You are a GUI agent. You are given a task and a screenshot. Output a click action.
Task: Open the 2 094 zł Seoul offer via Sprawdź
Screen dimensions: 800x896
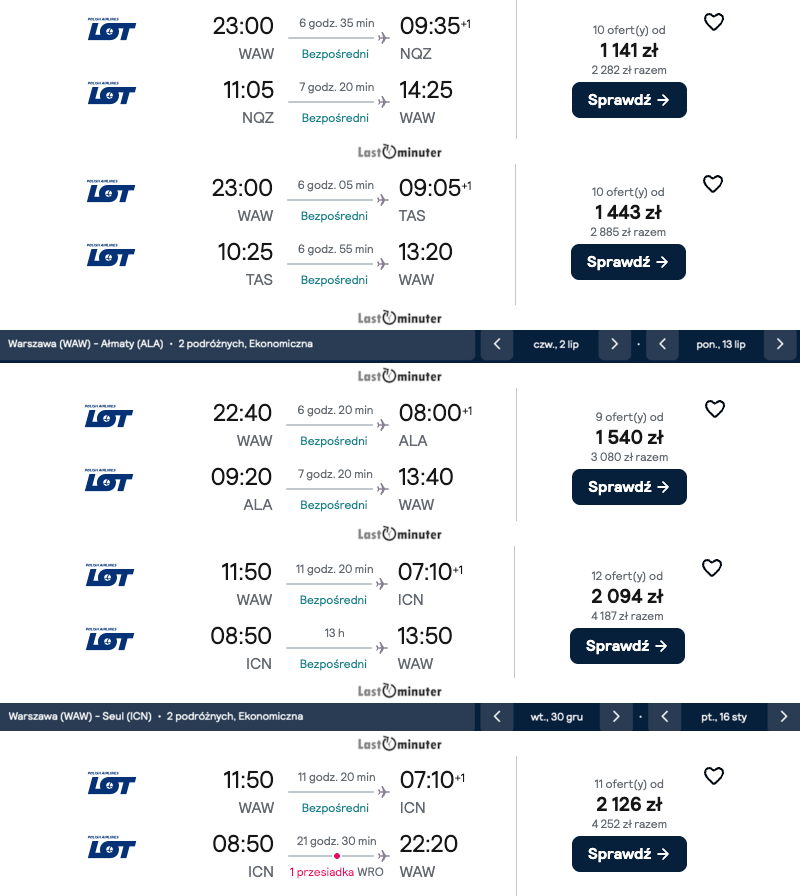(627, 646)
